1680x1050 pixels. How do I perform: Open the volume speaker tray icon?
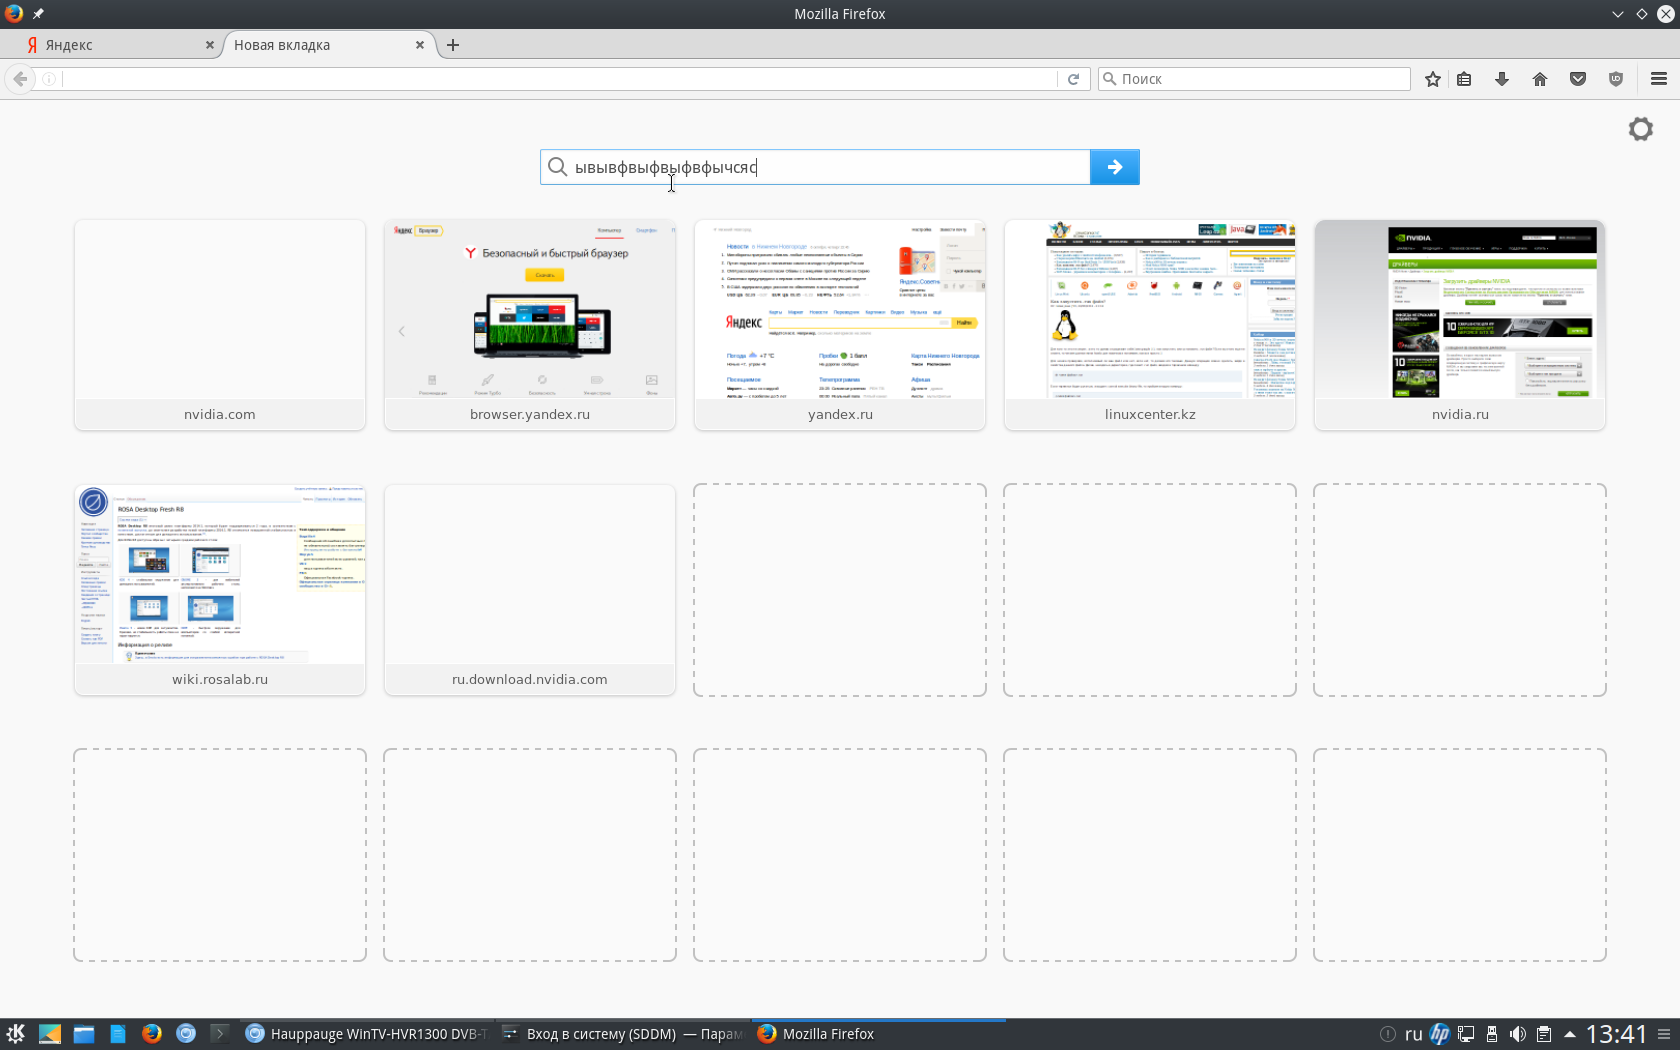1518,1034
